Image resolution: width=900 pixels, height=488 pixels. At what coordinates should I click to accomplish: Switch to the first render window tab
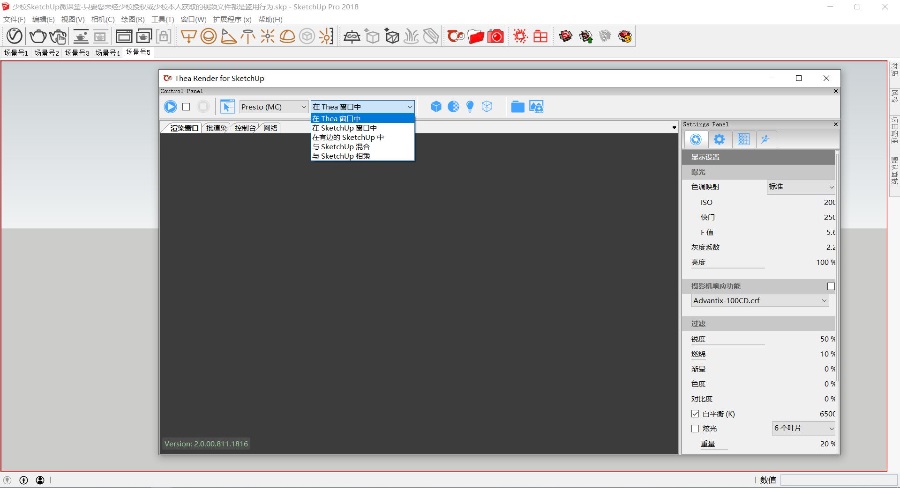(x=184, y=128)
